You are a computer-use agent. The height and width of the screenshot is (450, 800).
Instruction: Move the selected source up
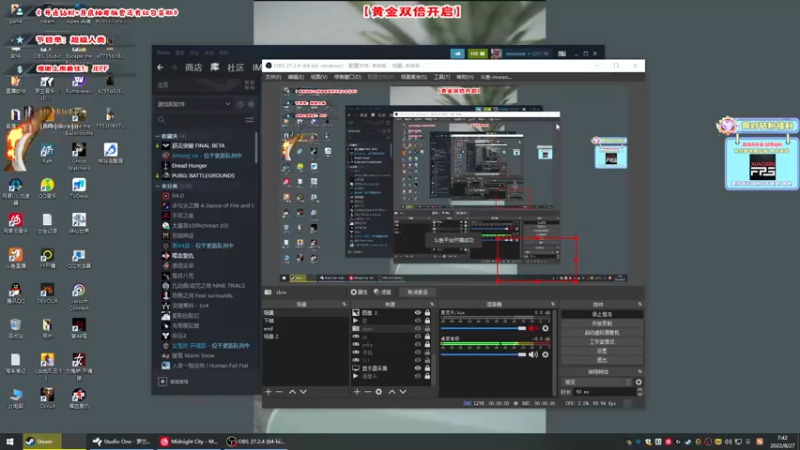pos(392,392)
